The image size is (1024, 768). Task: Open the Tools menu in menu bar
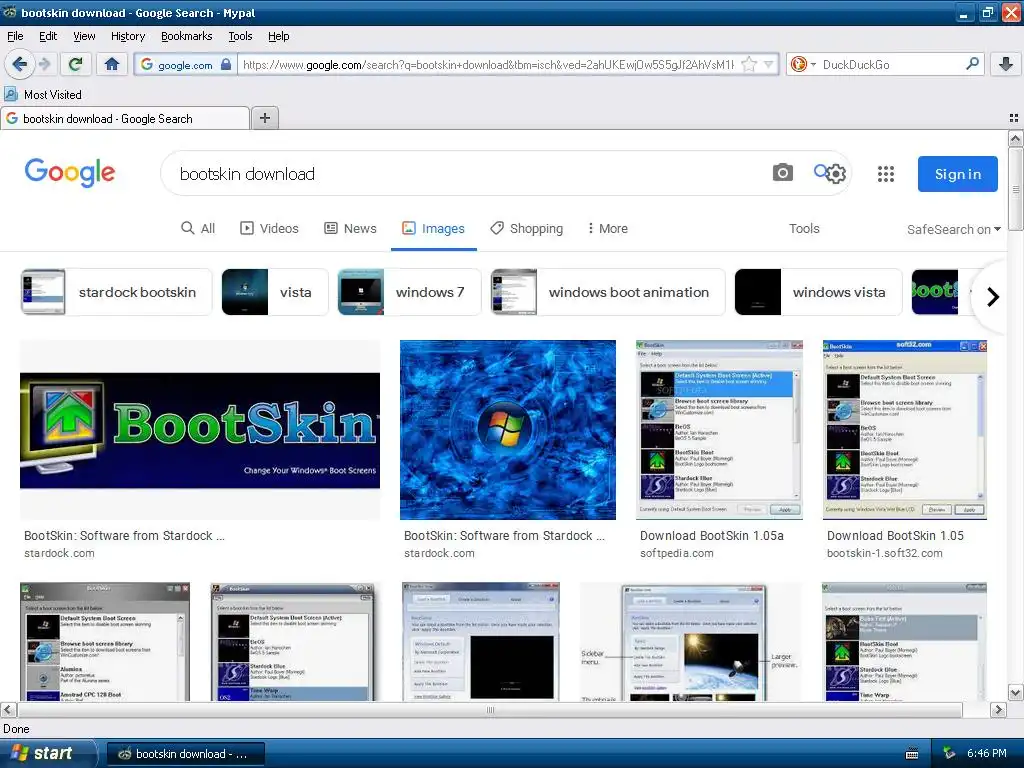(240, 36)
